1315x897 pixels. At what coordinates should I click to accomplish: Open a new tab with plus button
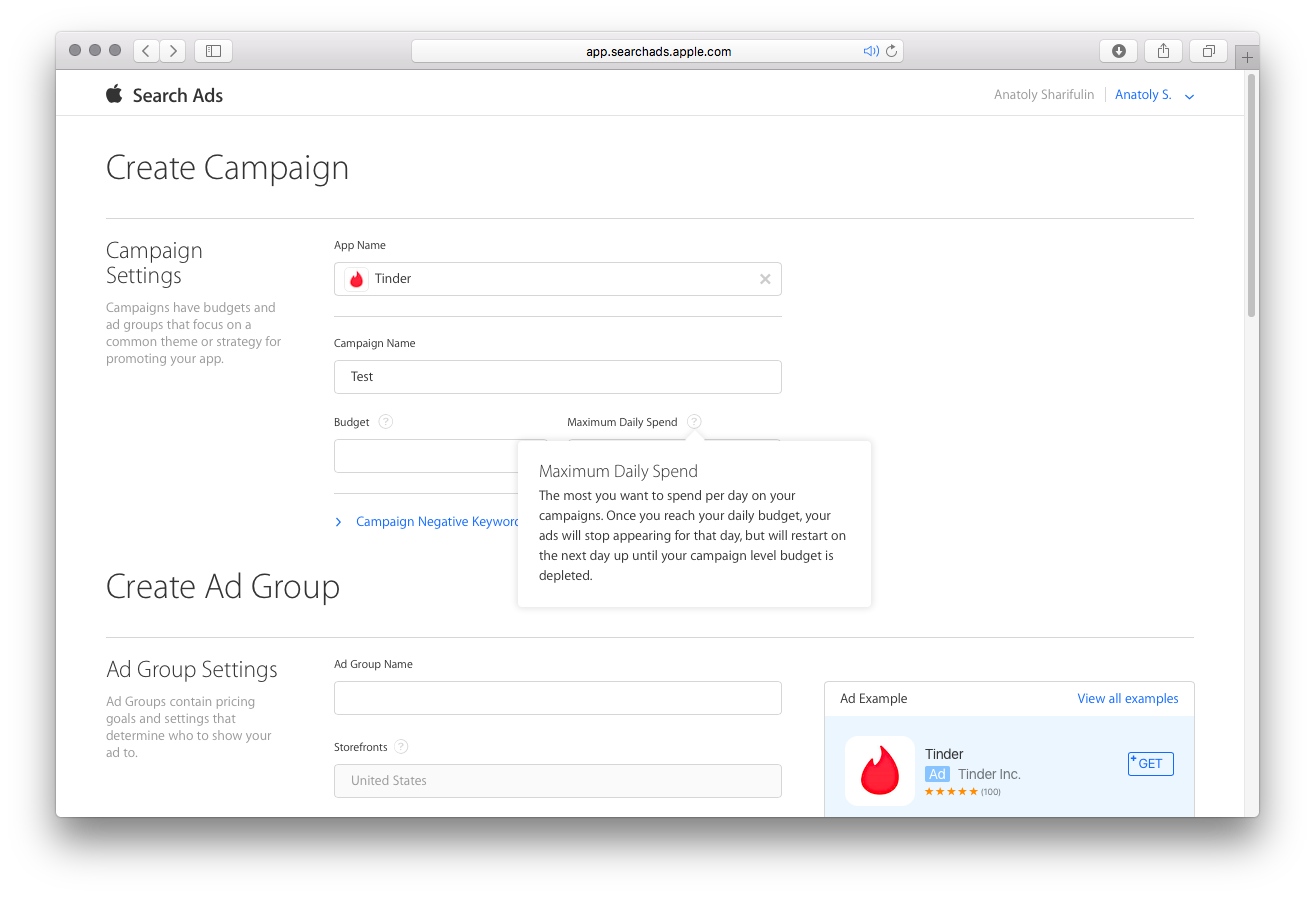[1246, 58]
